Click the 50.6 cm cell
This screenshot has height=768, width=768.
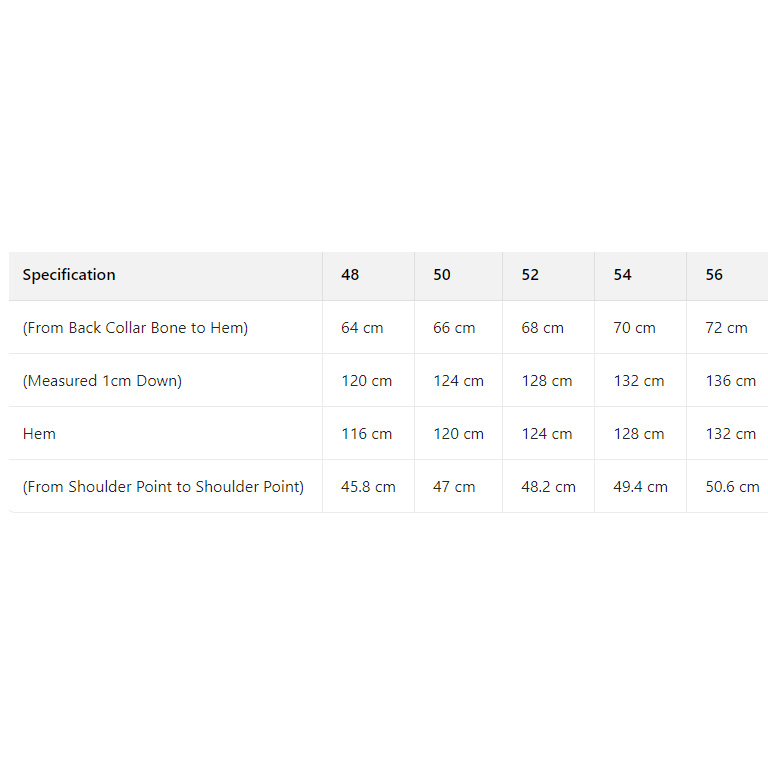pos(732,487)
